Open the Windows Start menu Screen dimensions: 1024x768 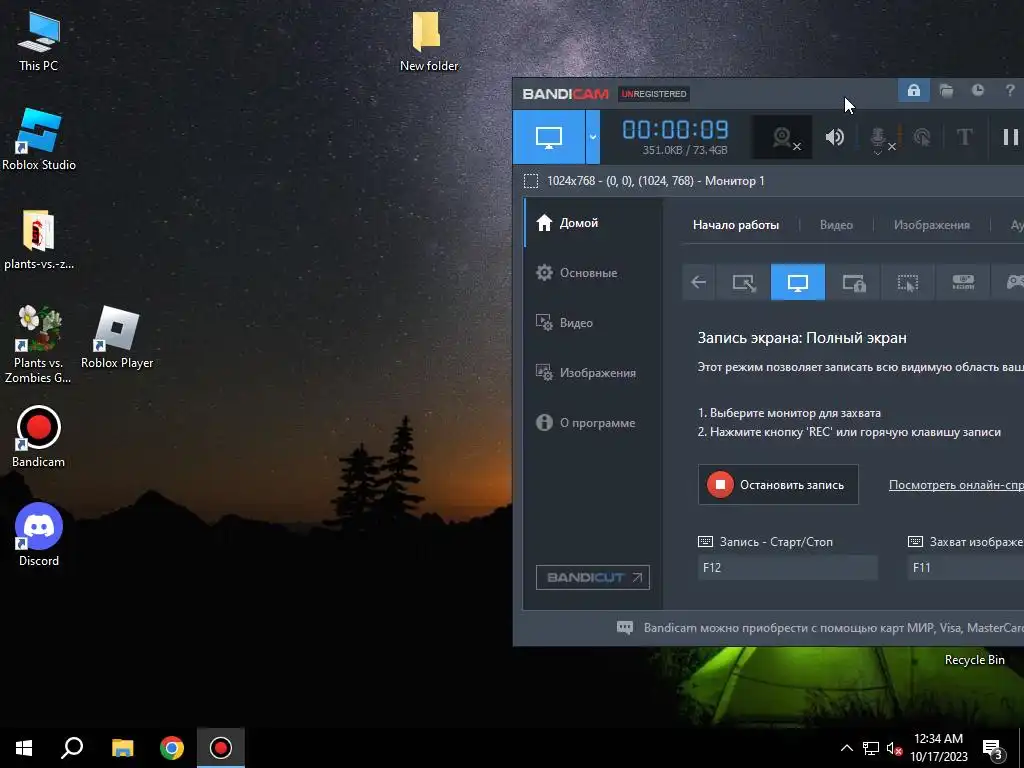click(24, 748)
